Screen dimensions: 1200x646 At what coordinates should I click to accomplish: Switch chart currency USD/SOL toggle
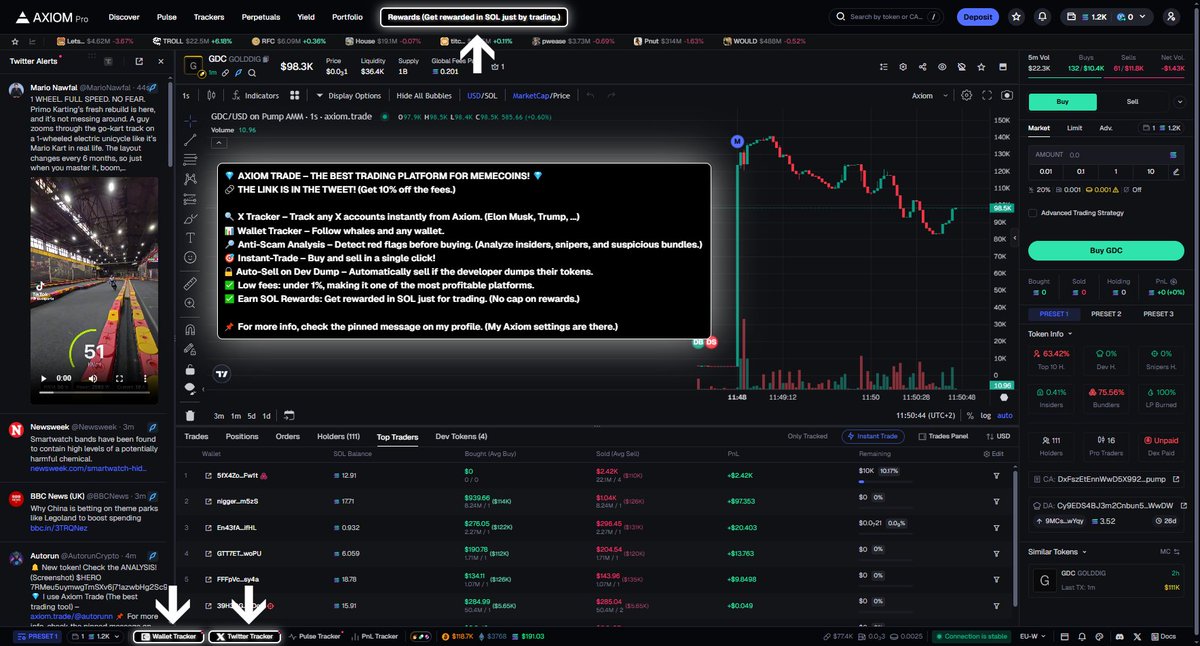pos(482,96)
